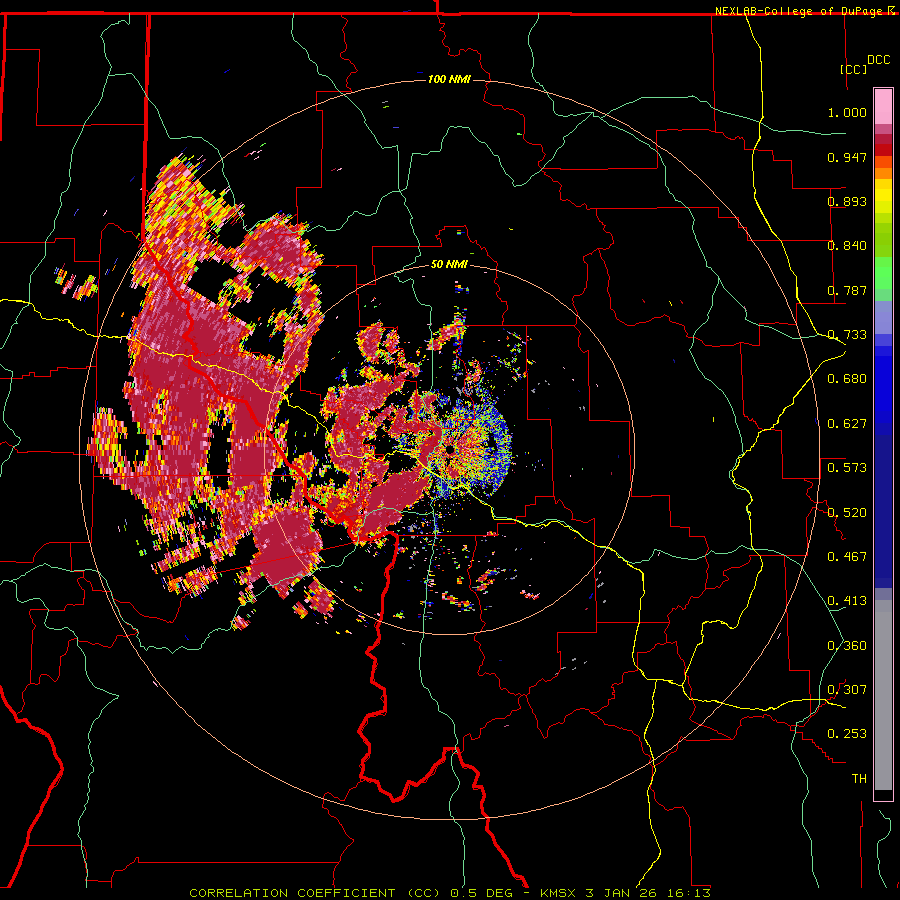The height and width of the screenshot is (900, 900).
Task: Click the KMSX station identifier in the caption
Action: pos(558,893)
